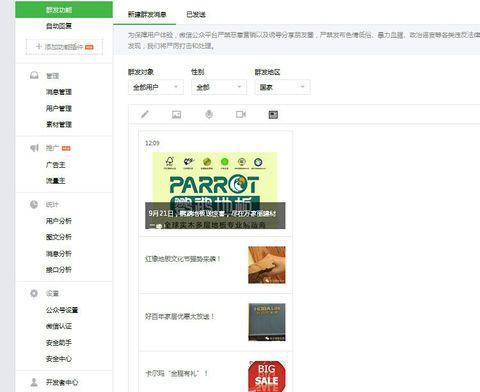Open 开发者中心
480x392 pixels.
coord(62,382)
